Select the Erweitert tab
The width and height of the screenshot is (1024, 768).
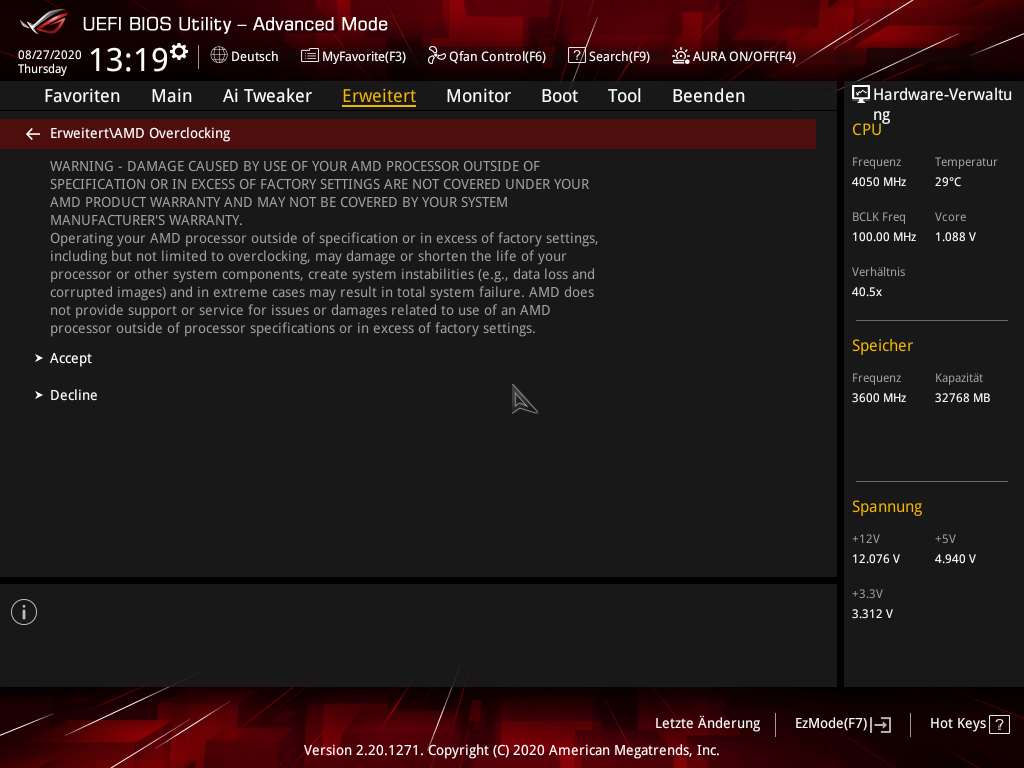pos(379,96)
